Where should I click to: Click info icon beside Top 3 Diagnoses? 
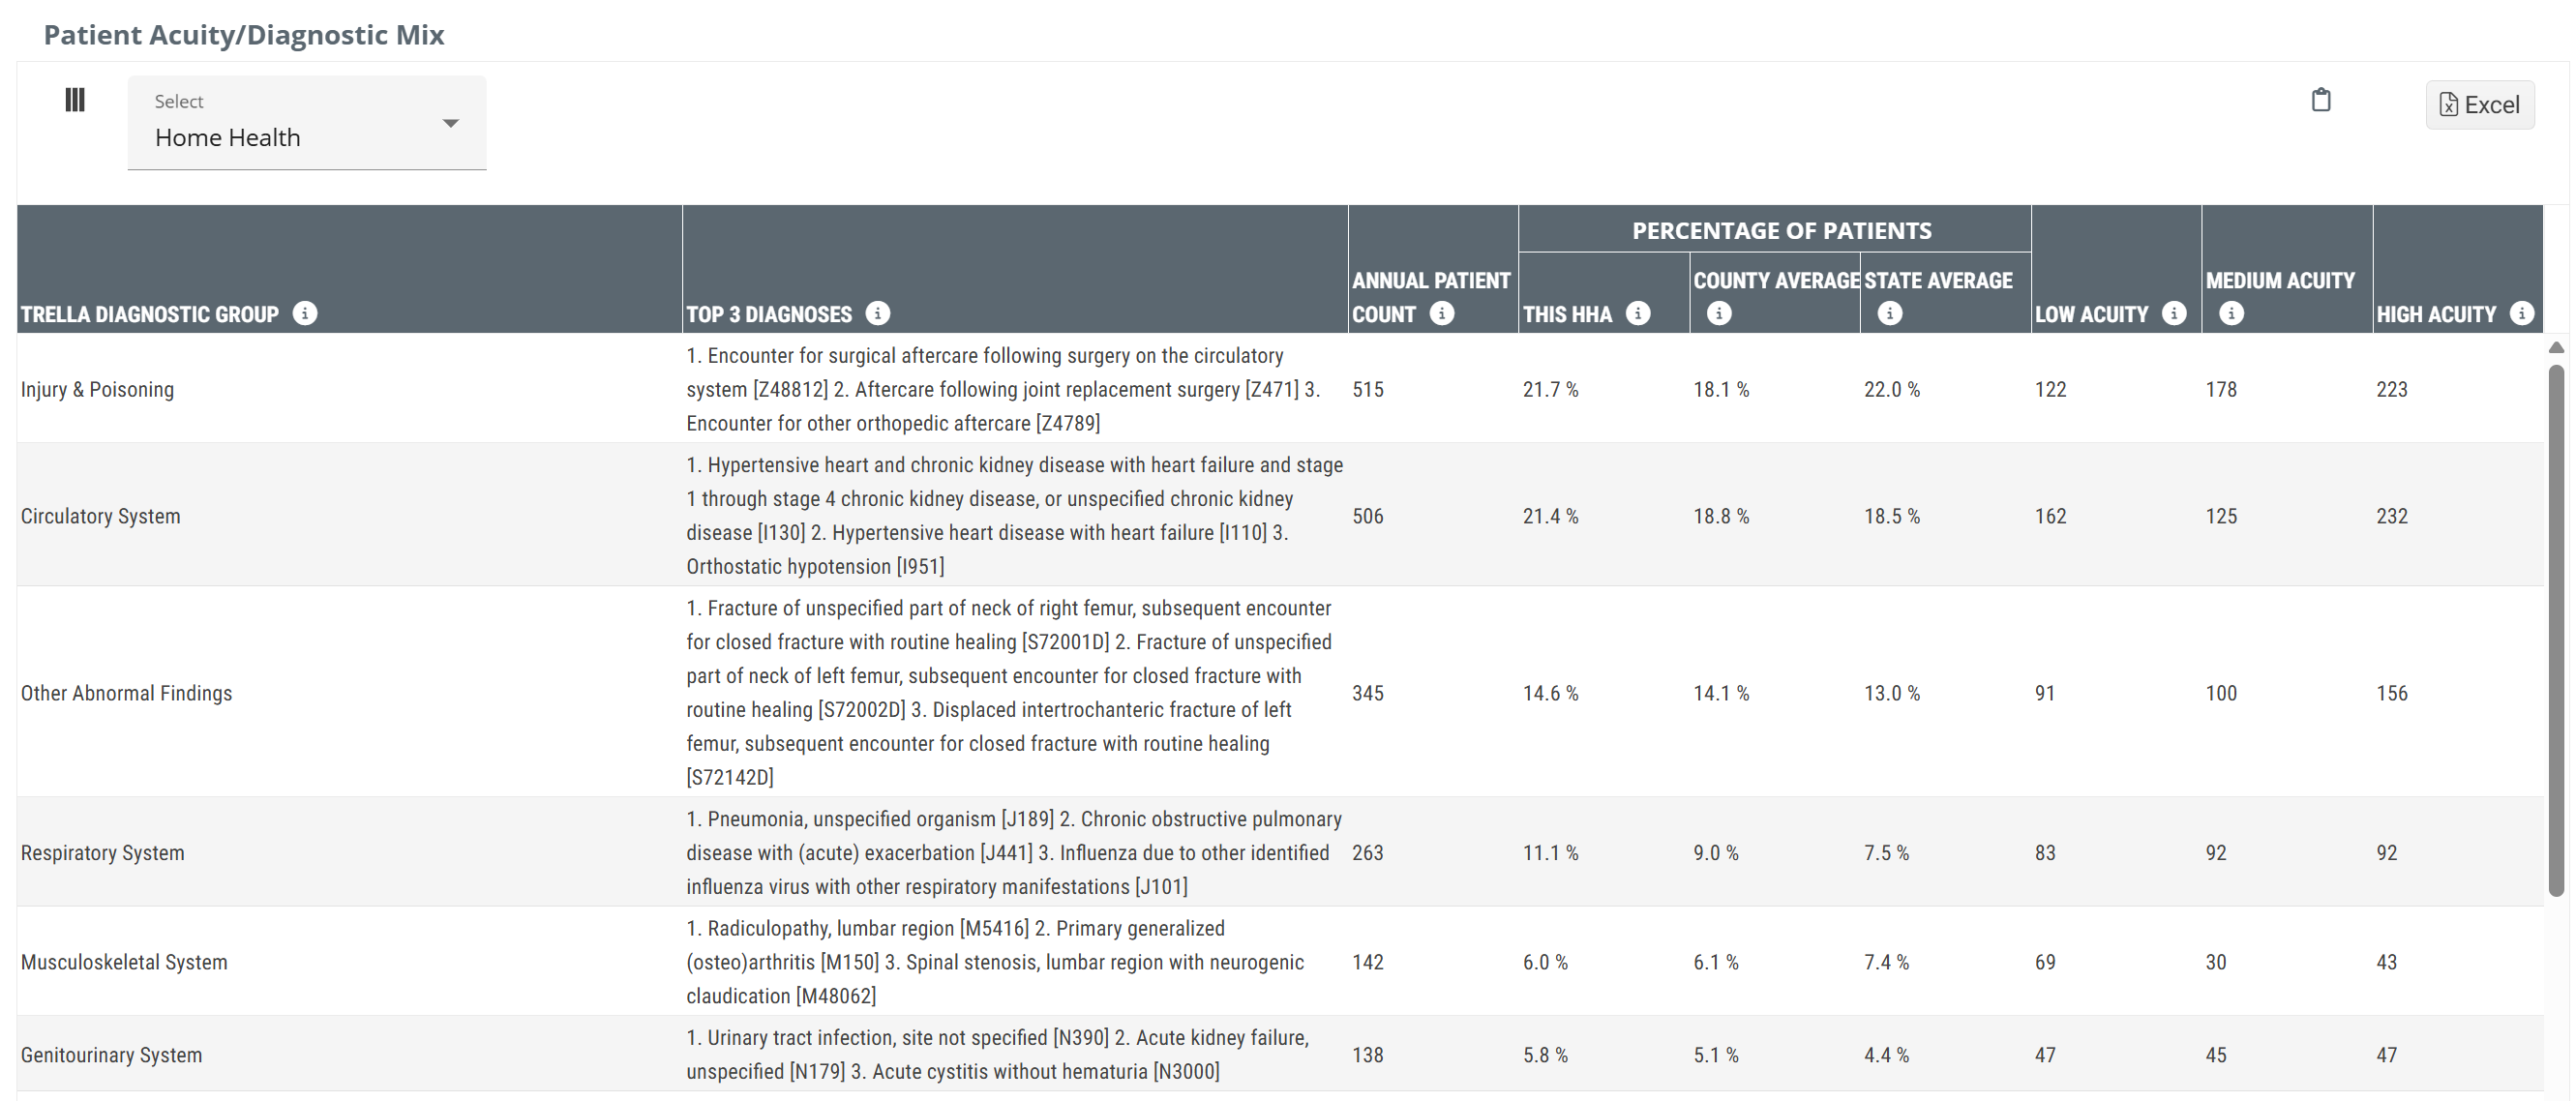click(878, 314)
